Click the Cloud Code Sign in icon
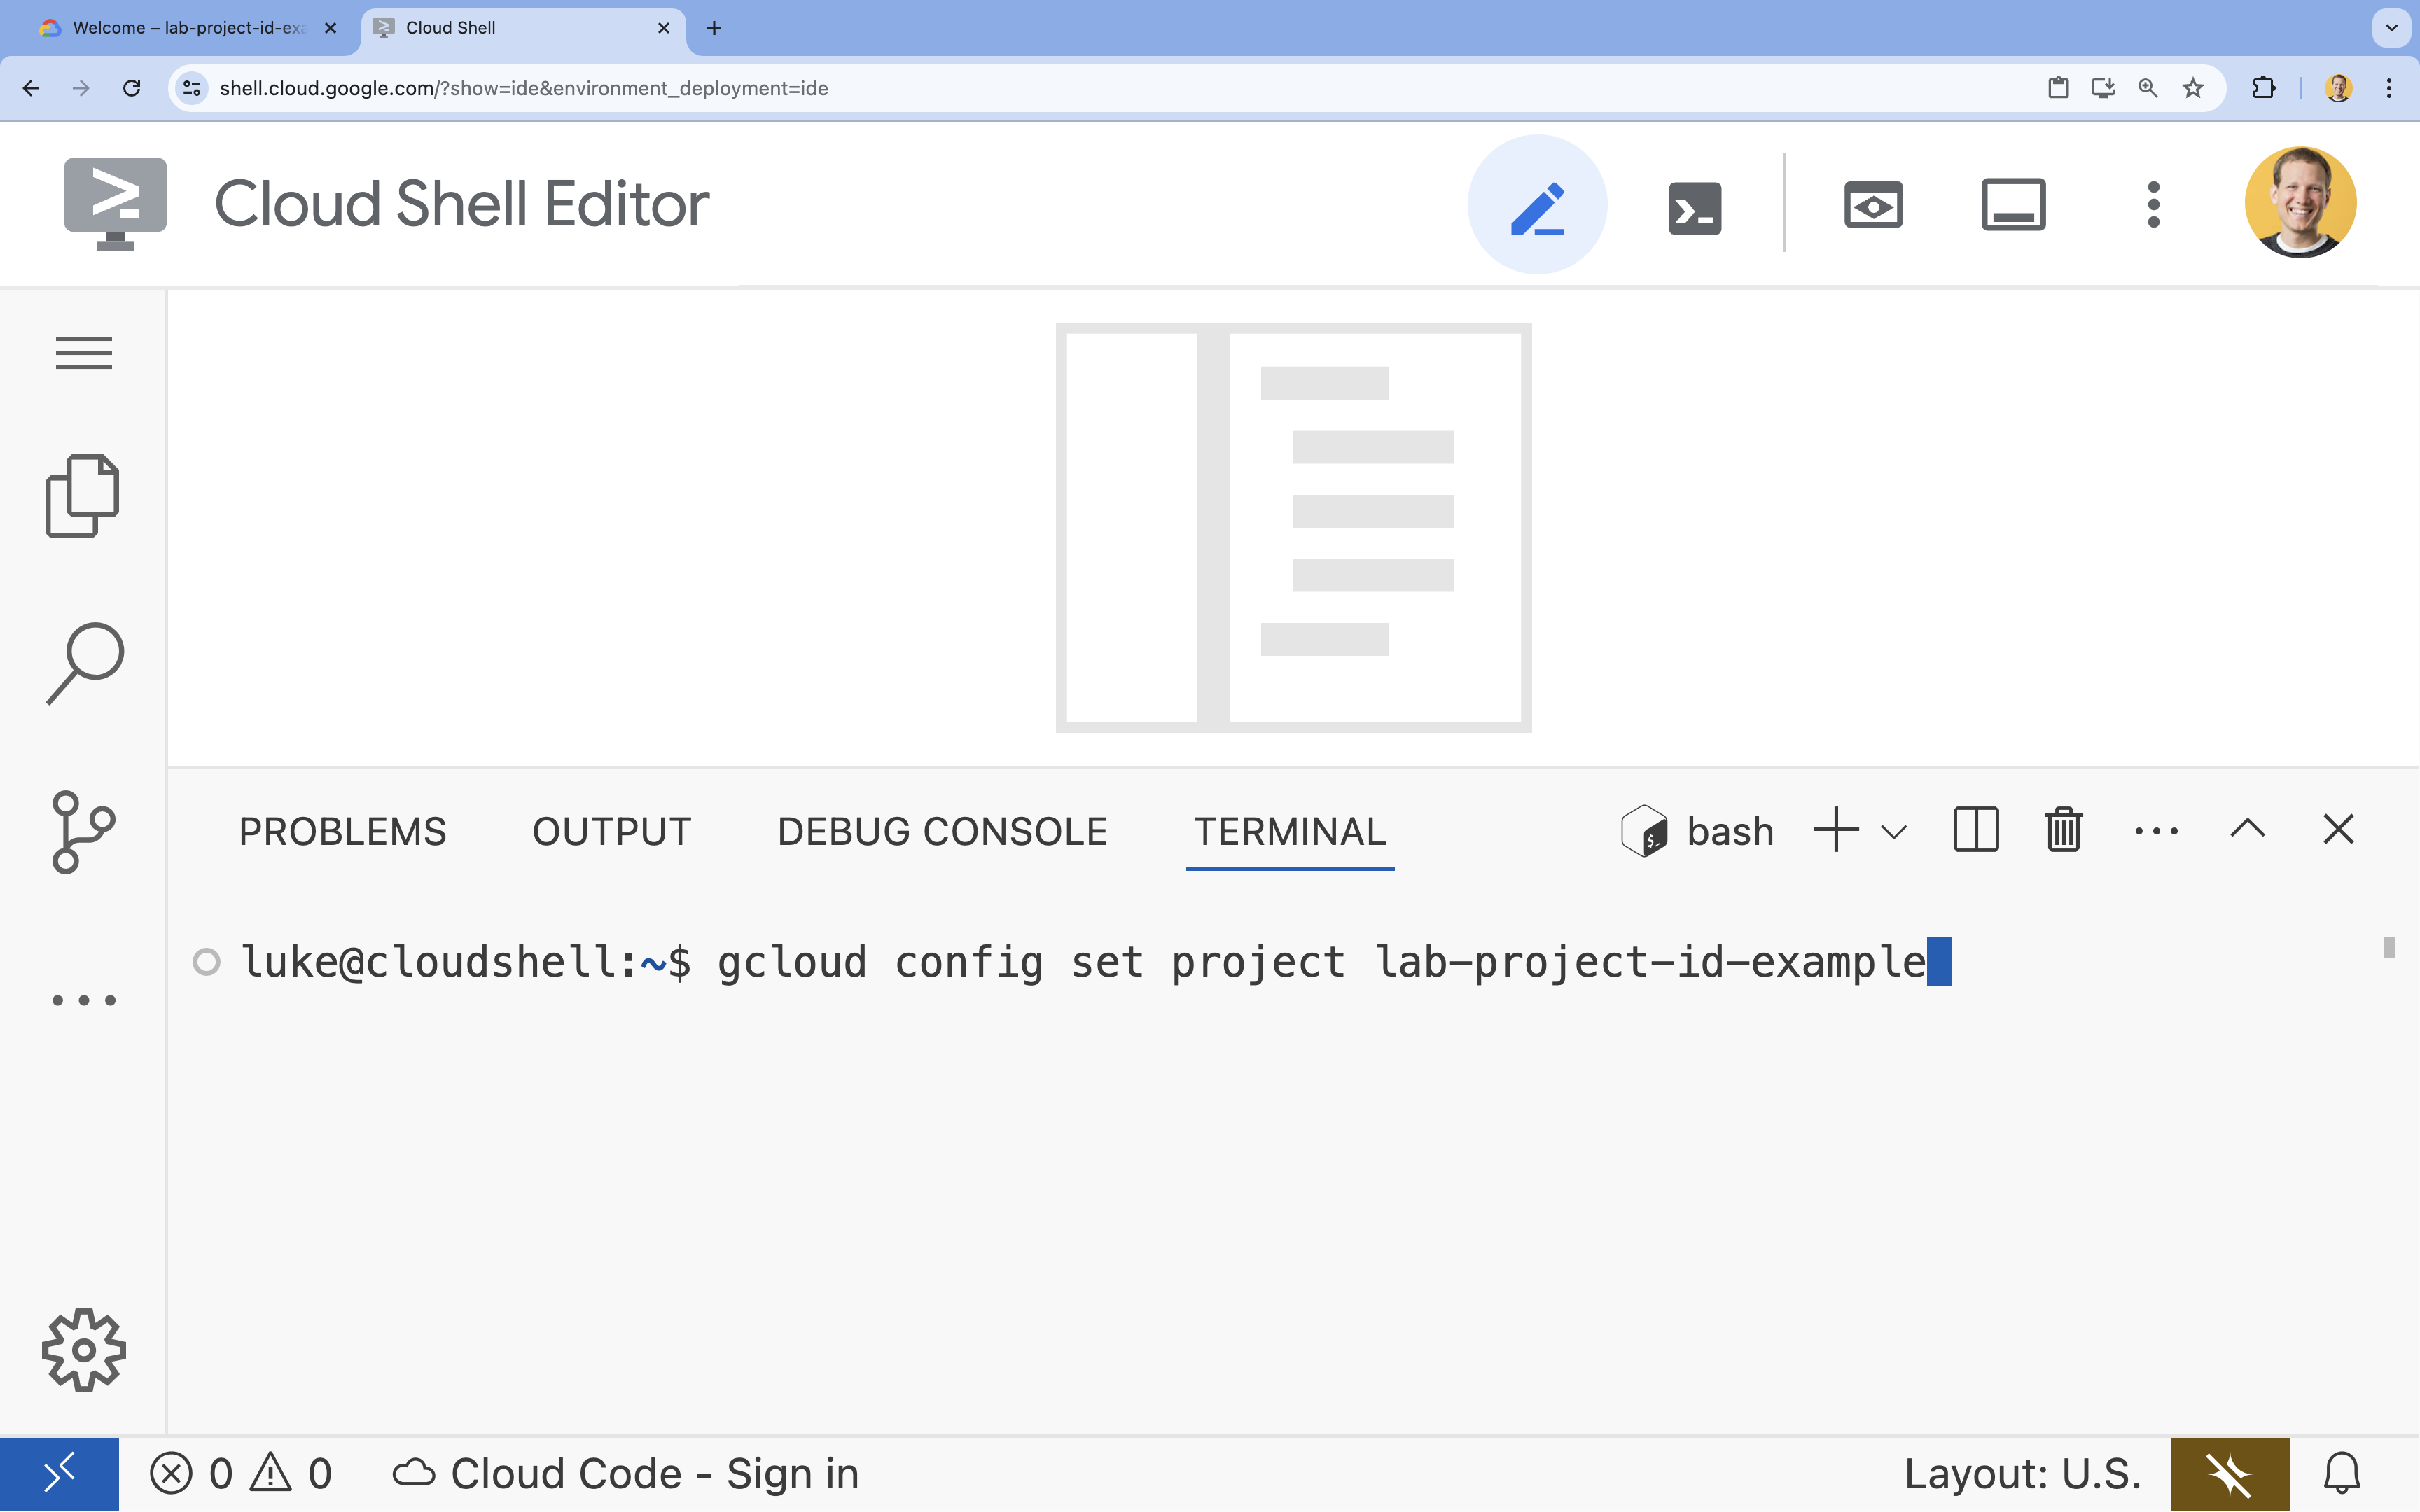2420x1512 pixels. click(x=413, y=1472)
